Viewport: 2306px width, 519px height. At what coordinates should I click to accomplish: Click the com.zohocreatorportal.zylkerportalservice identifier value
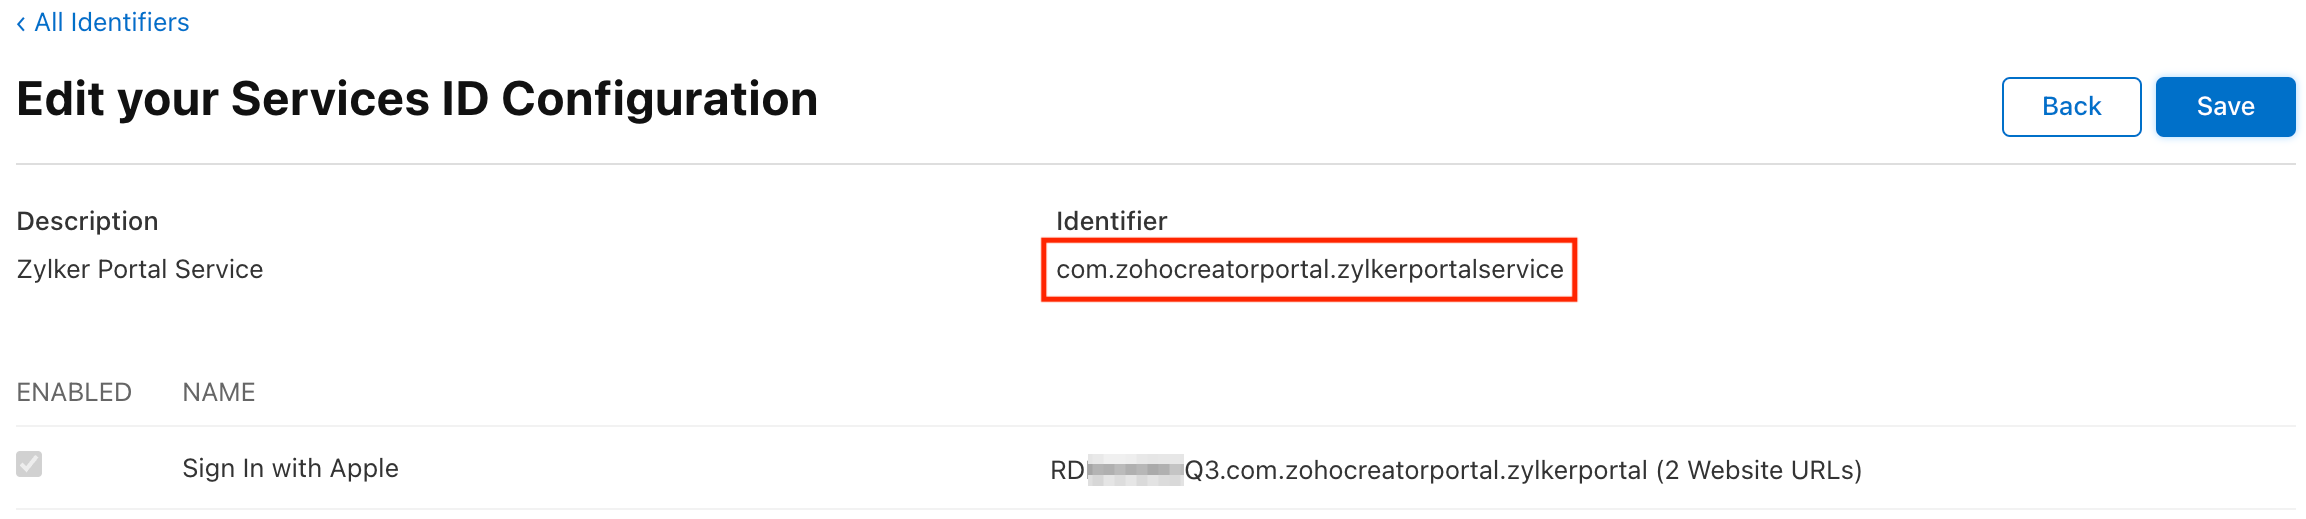1308,270
